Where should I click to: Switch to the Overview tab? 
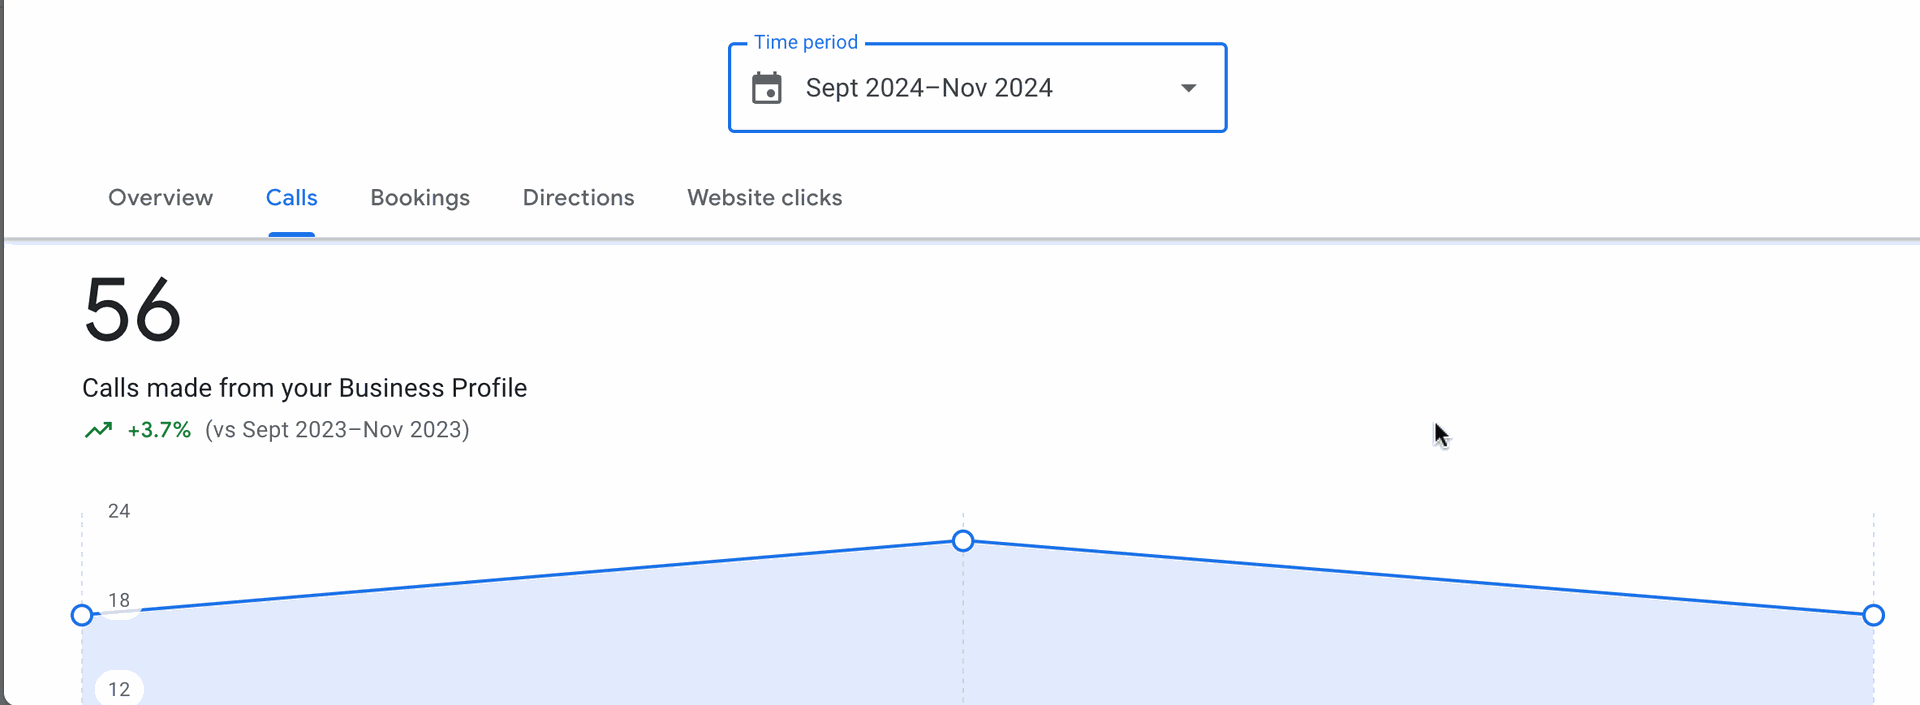pos(161,198)
